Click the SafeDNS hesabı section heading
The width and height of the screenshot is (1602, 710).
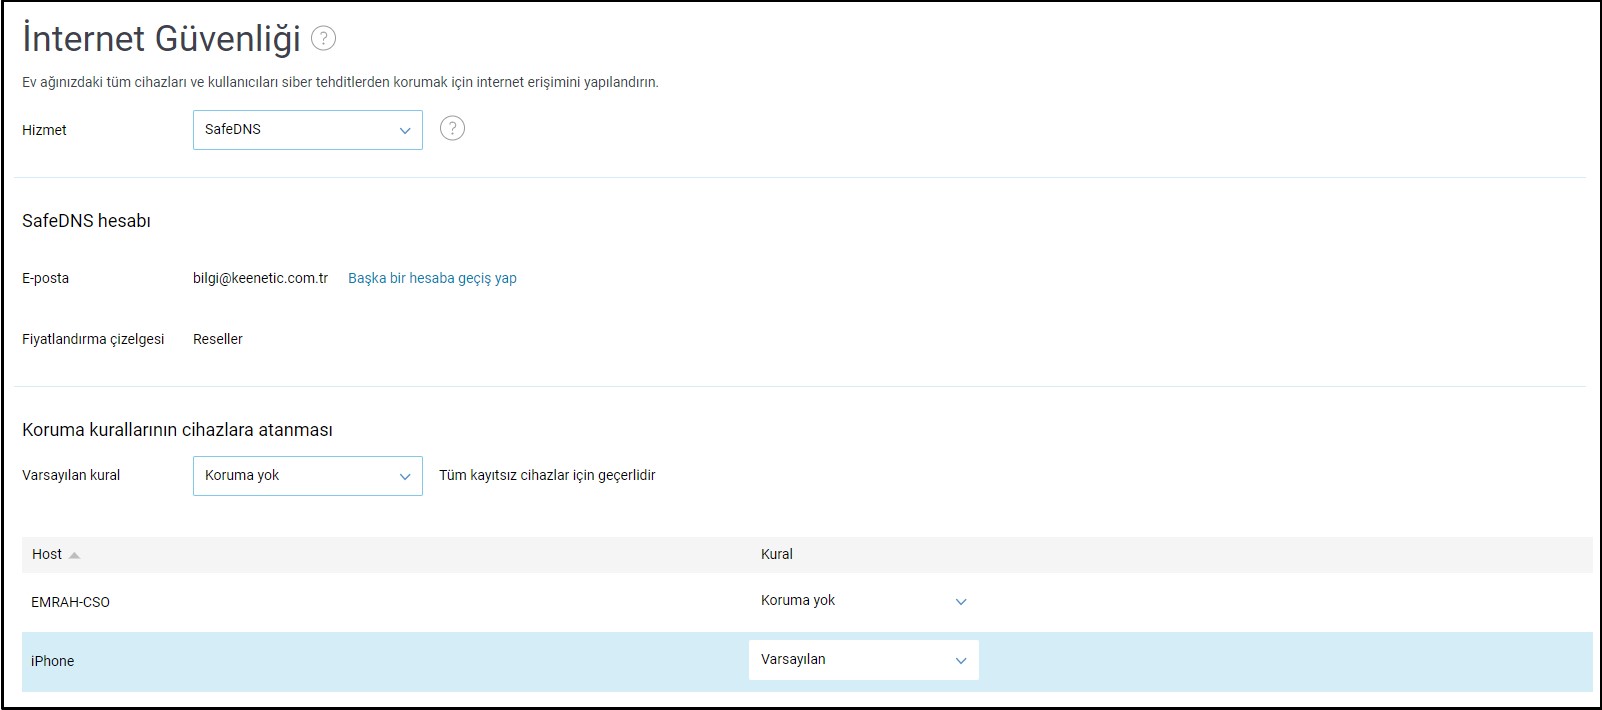pos(86,221)
